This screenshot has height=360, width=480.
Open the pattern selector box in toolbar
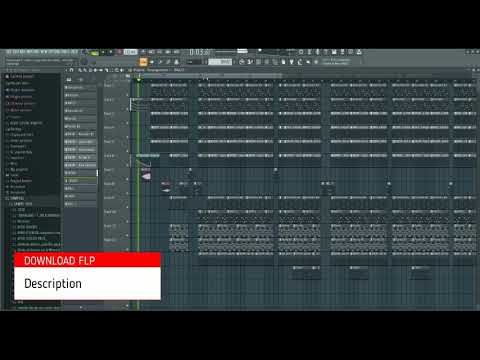pyautogui.click(x=220, y=62)
